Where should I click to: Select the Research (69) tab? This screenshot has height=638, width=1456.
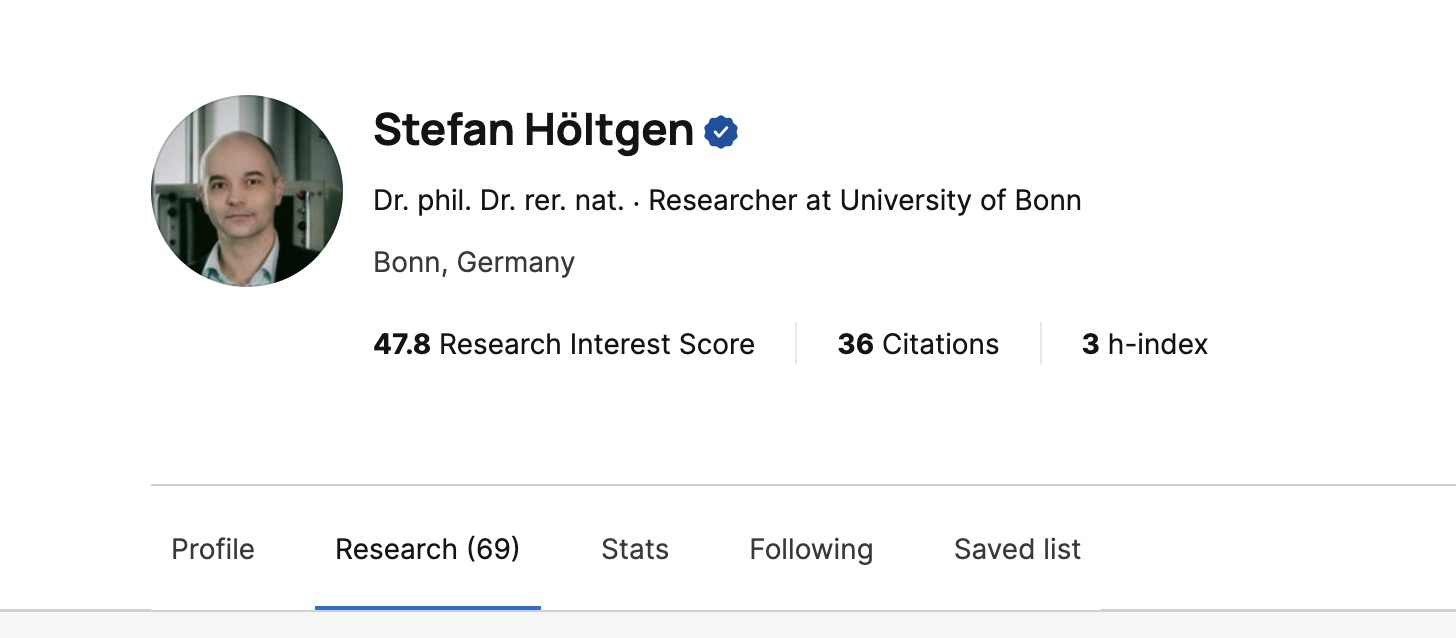click(427, 549)
